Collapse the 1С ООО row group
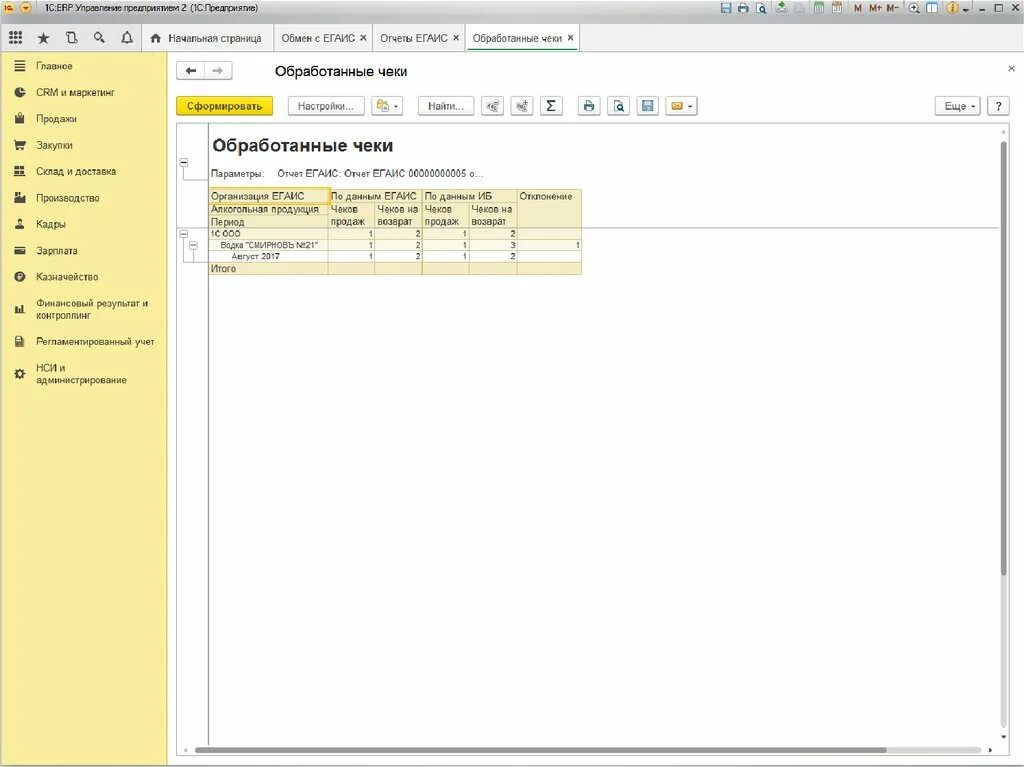Viewport: 1024px width, 767px height. tap(184, 233)
